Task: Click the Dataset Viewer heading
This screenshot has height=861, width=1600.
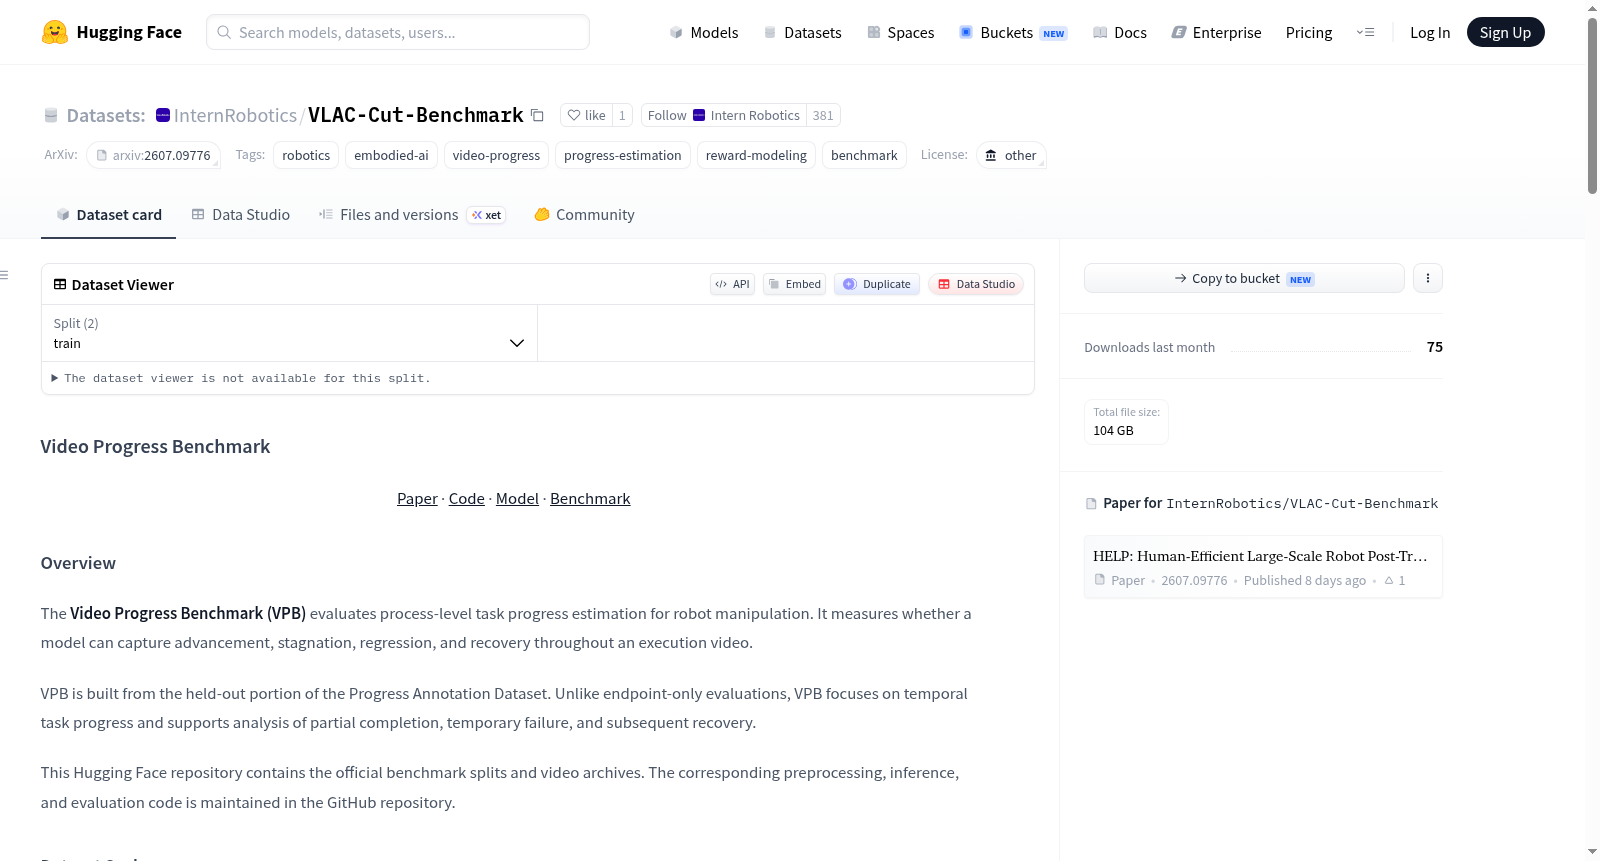Action: pyautogui.click(x=114, y=285)
